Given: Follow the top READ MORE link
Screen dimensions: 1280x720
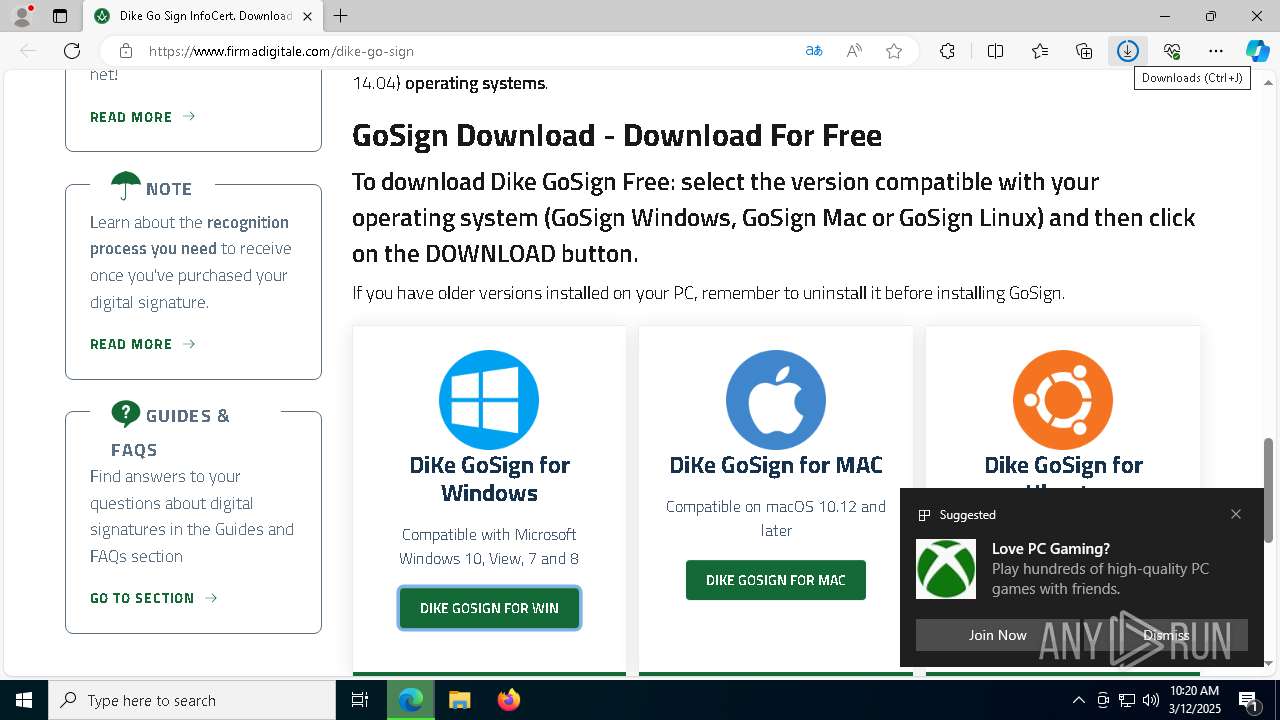Looking at the screenshot, I should pos(142,117).
